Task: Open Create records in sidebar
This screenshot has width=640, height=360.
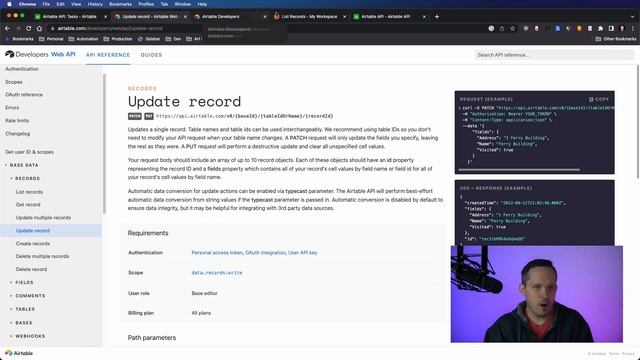Action: [x=33, y=244]
